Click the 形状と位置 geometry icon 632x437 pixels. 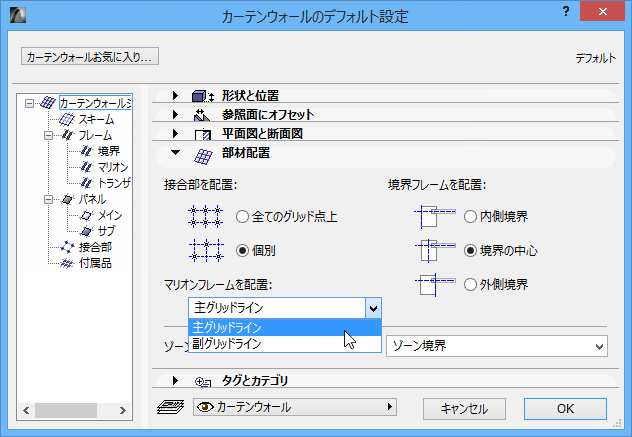(x=202, y=96)
